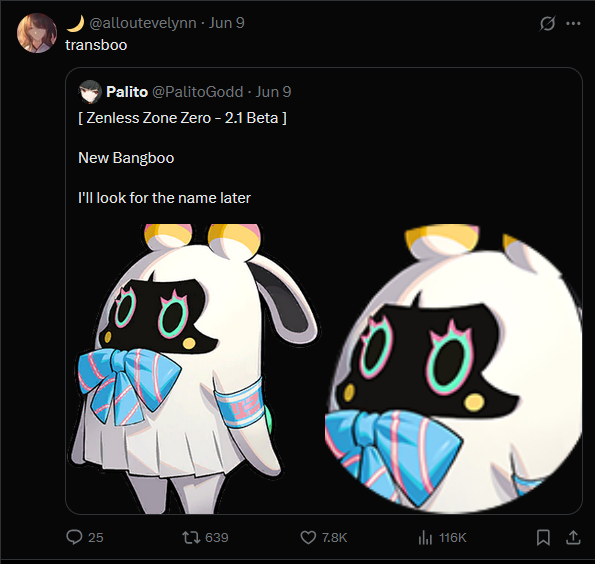Viewport: 595px width, 564px height.
Task: Bookmark this tweet
Action: pos(543,537)
